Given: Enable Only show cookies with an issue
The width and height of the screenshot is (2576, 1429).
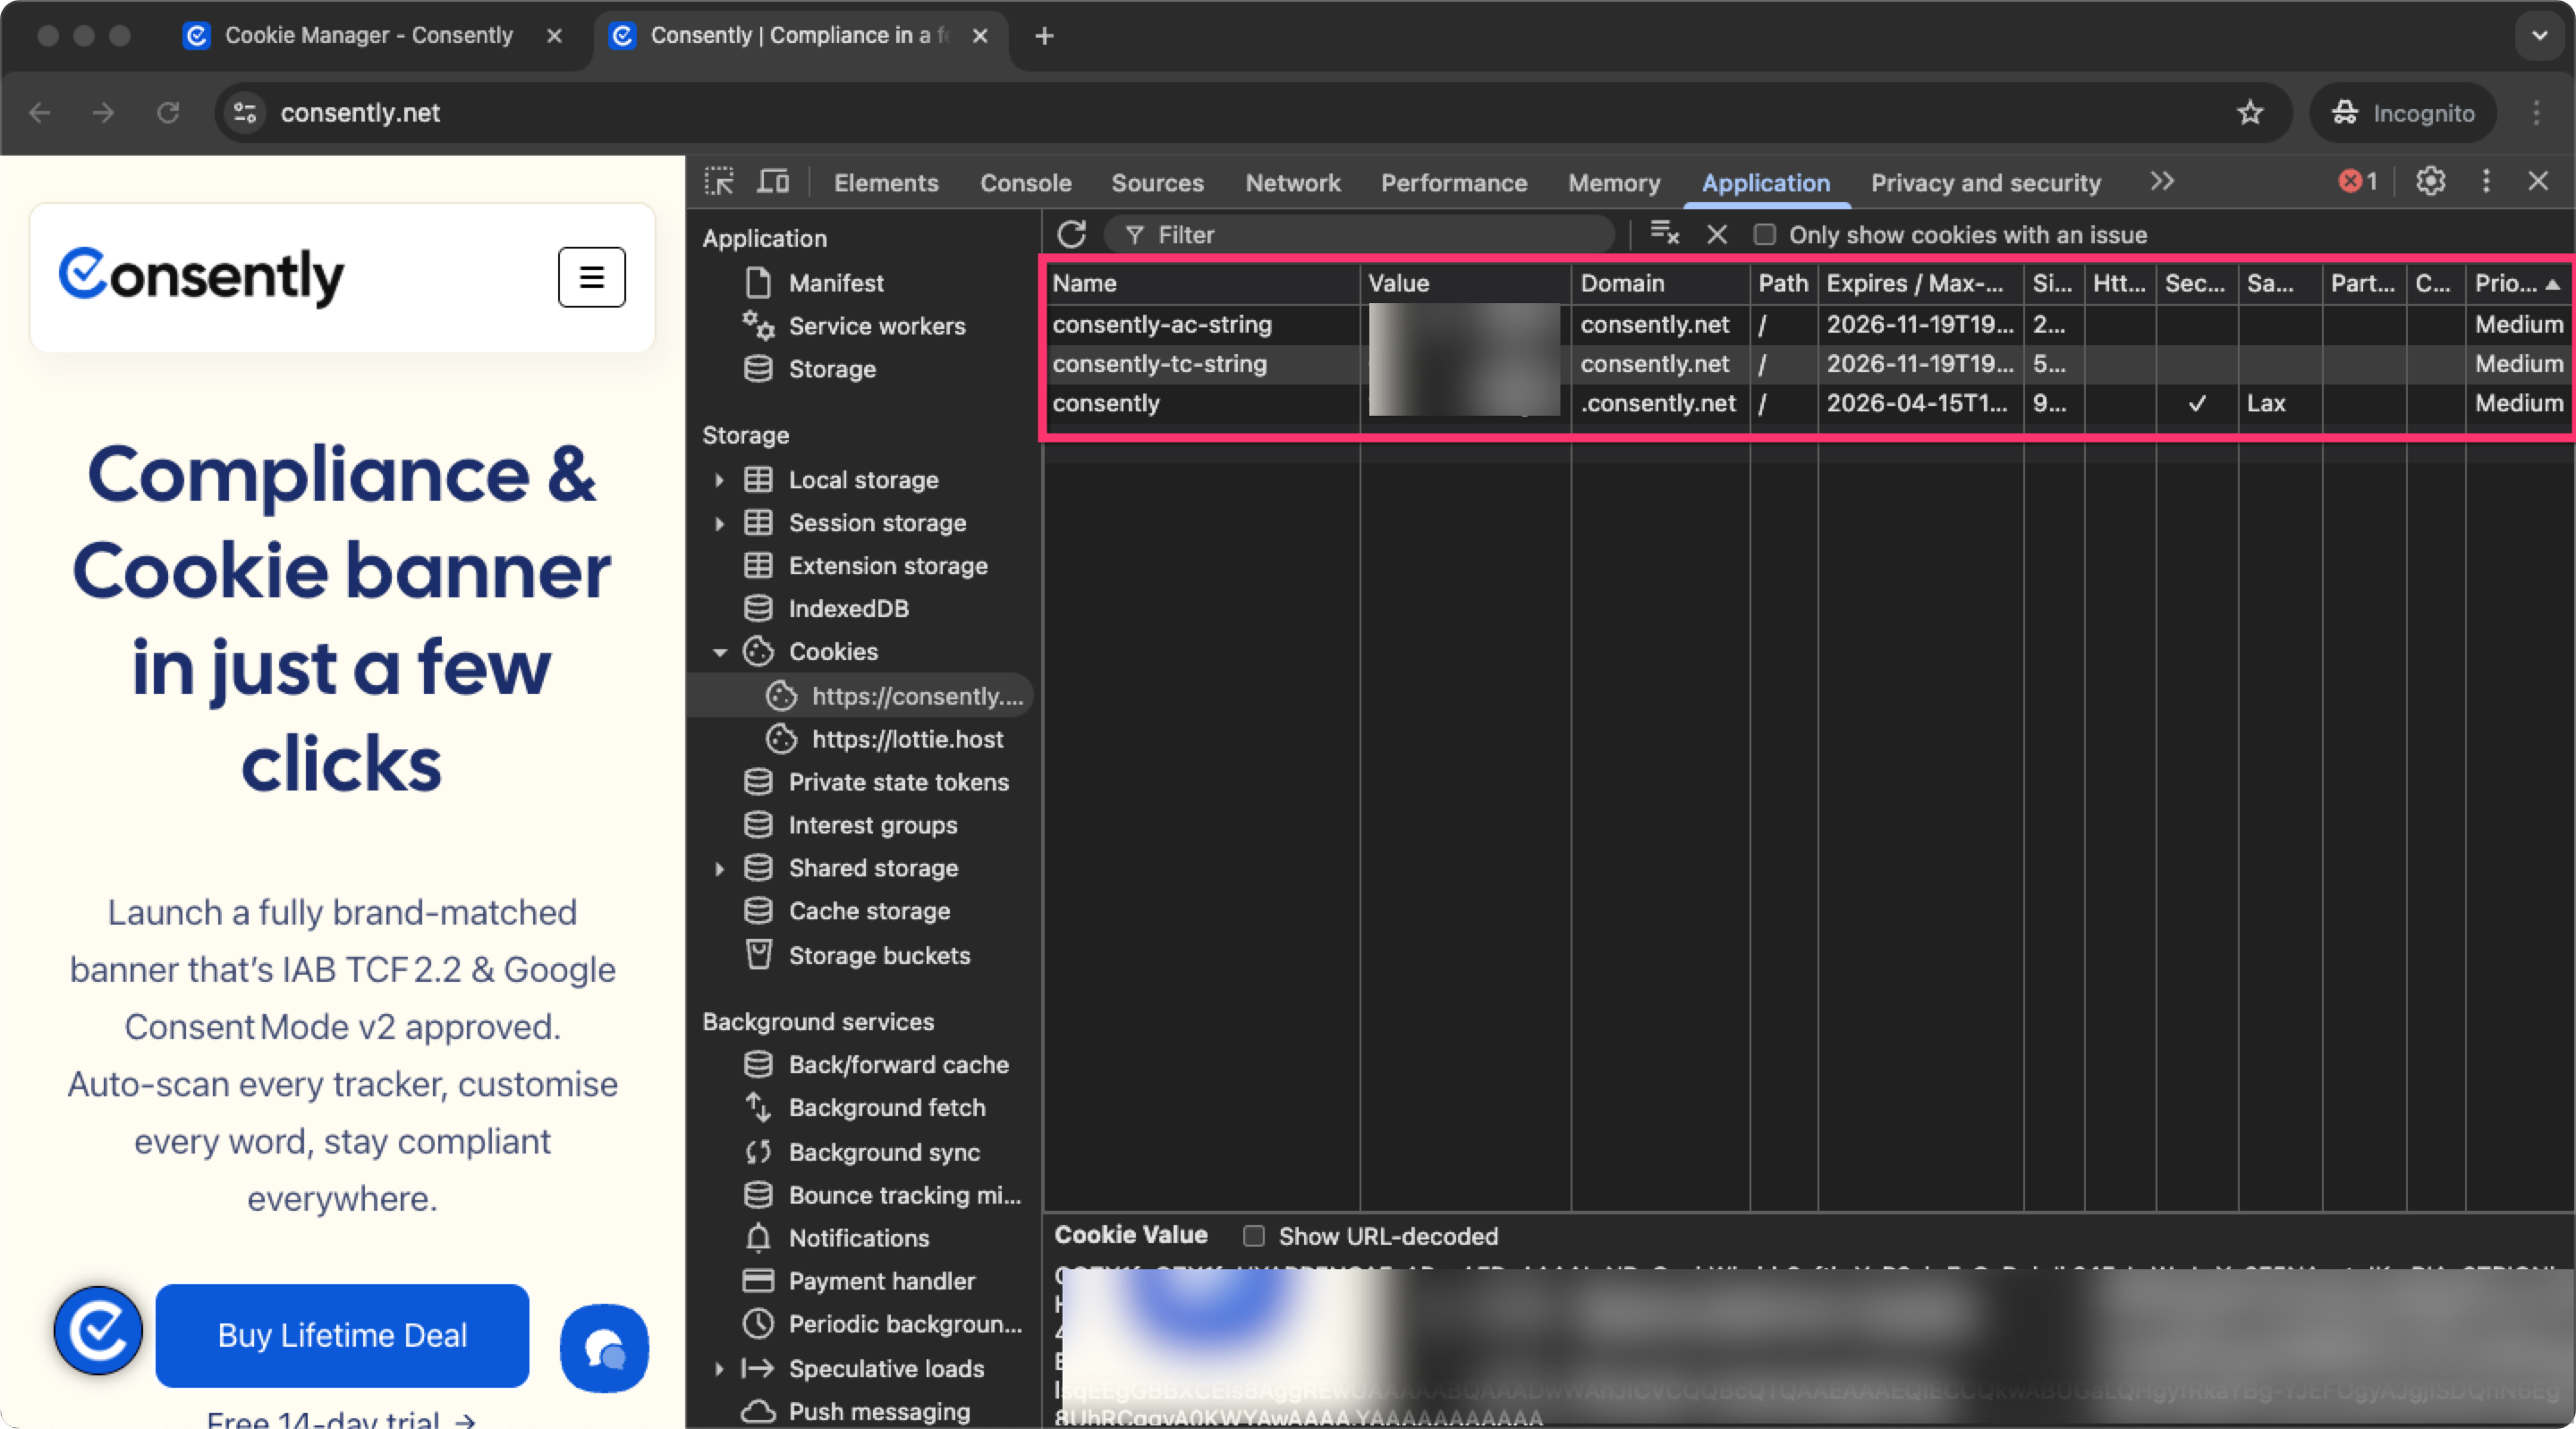Looking at the screenshot, I should (x=1765, y=234).
